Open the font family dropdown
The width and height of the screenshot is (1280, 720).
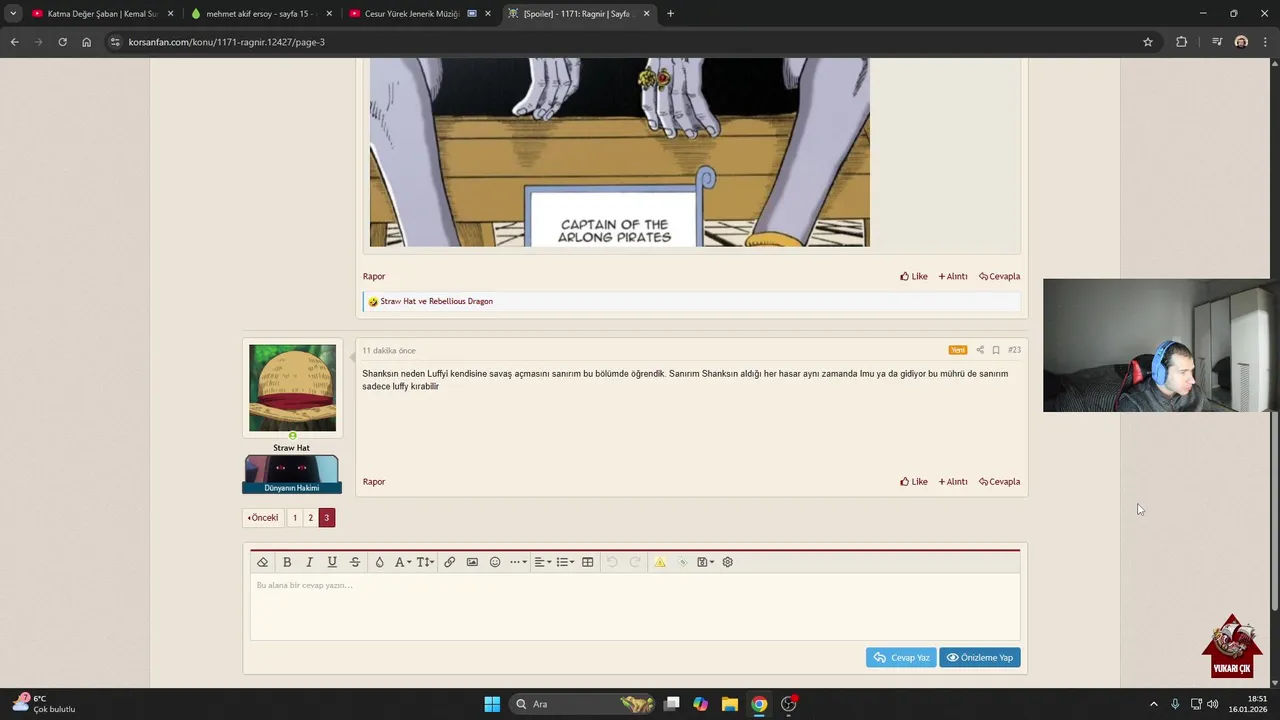pyautogui.click(x=402, y=562)
